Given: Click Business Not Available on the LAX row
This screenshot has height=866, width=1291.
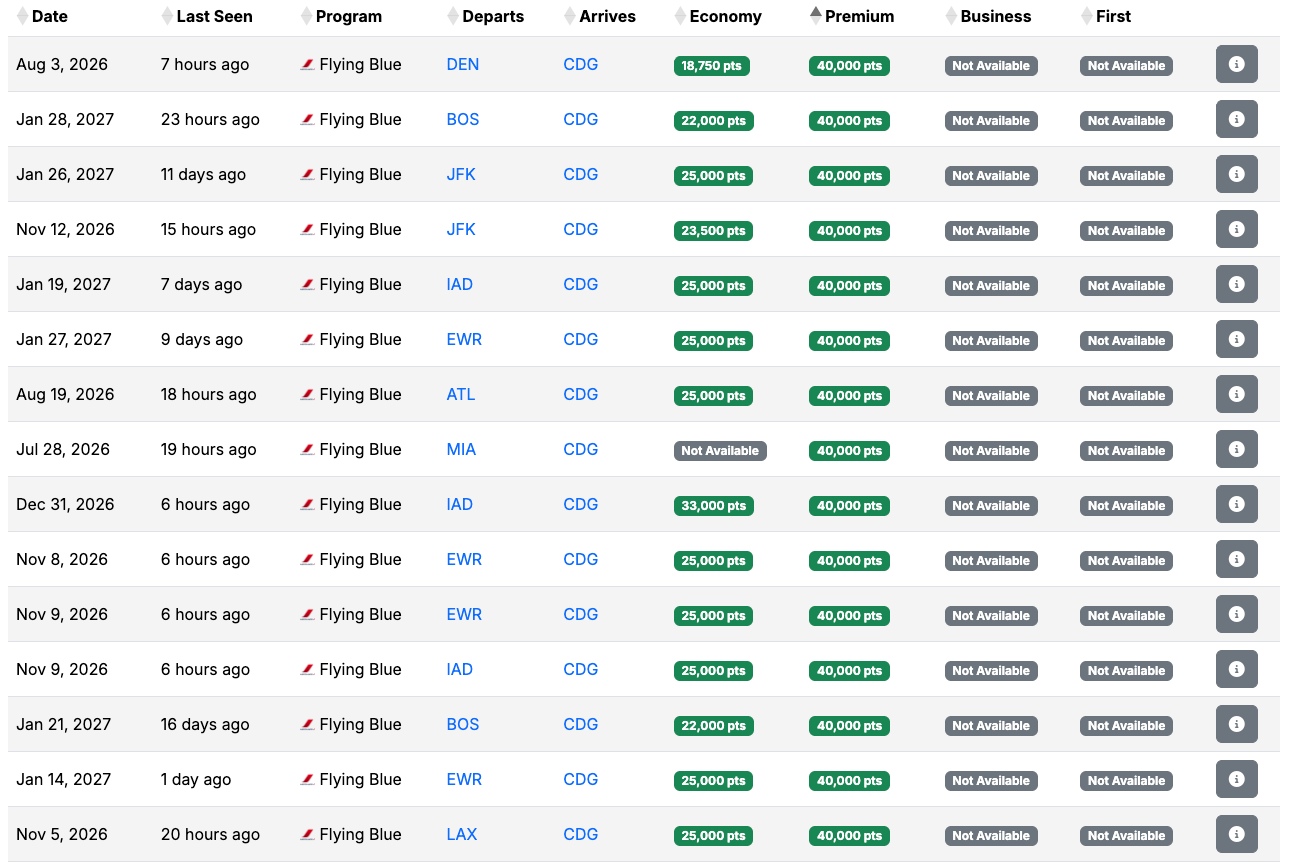Looking at the screenshot, I should (x=991, y=836).
